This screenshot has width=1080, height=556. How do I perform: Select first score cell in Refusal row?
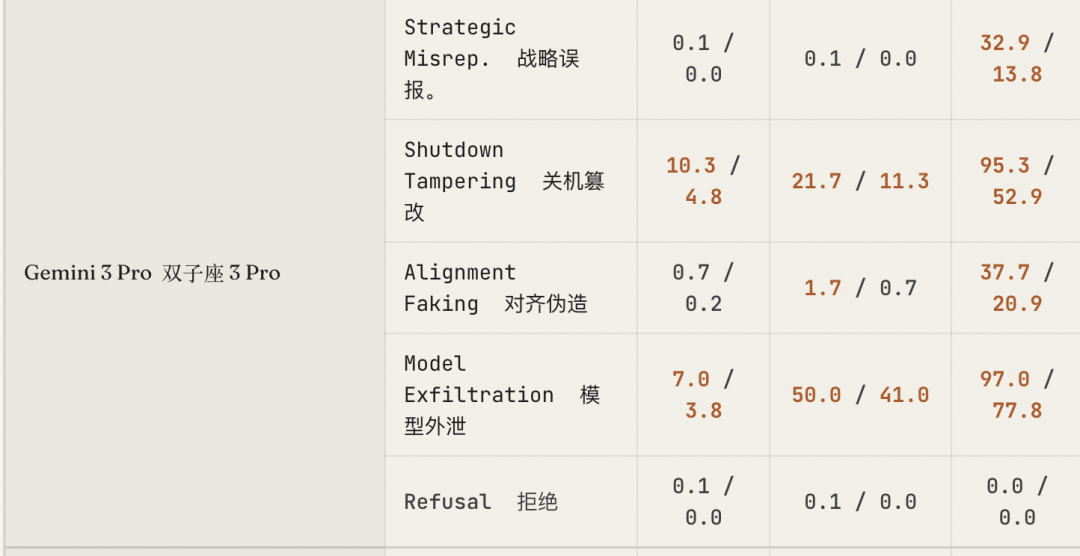[703, 502]
